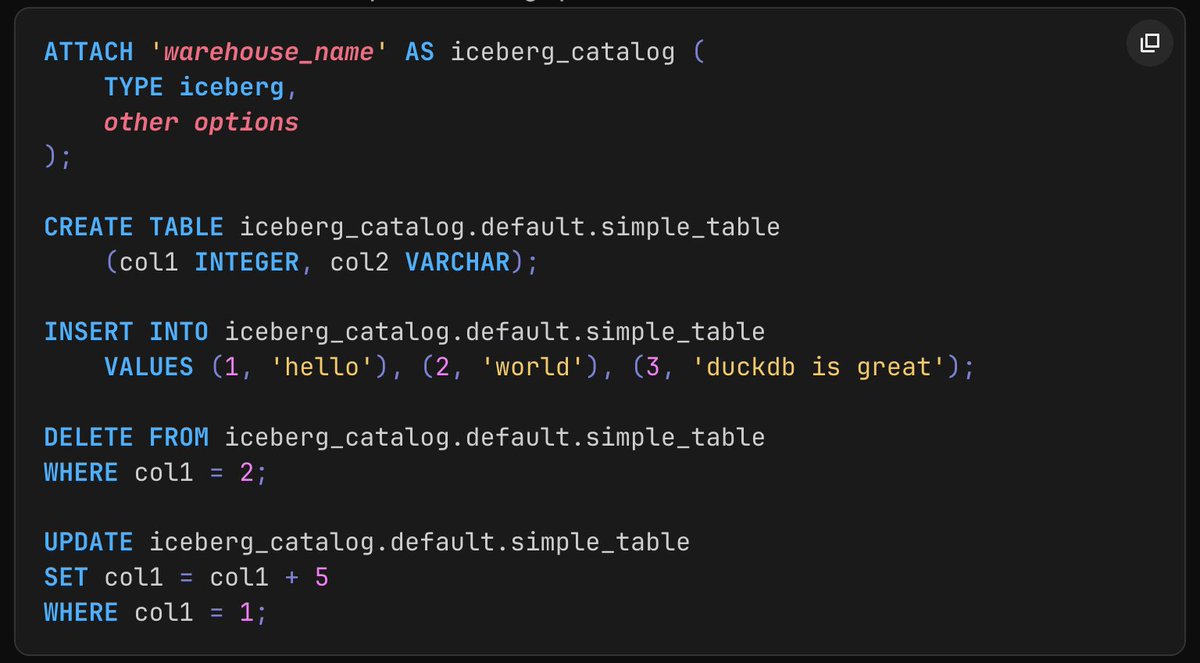This screenshot has height=663, width=1200.
Task: Click the SET col1 = col1 + 5 line
Action: pyautogui.click(x=186, y=577)
